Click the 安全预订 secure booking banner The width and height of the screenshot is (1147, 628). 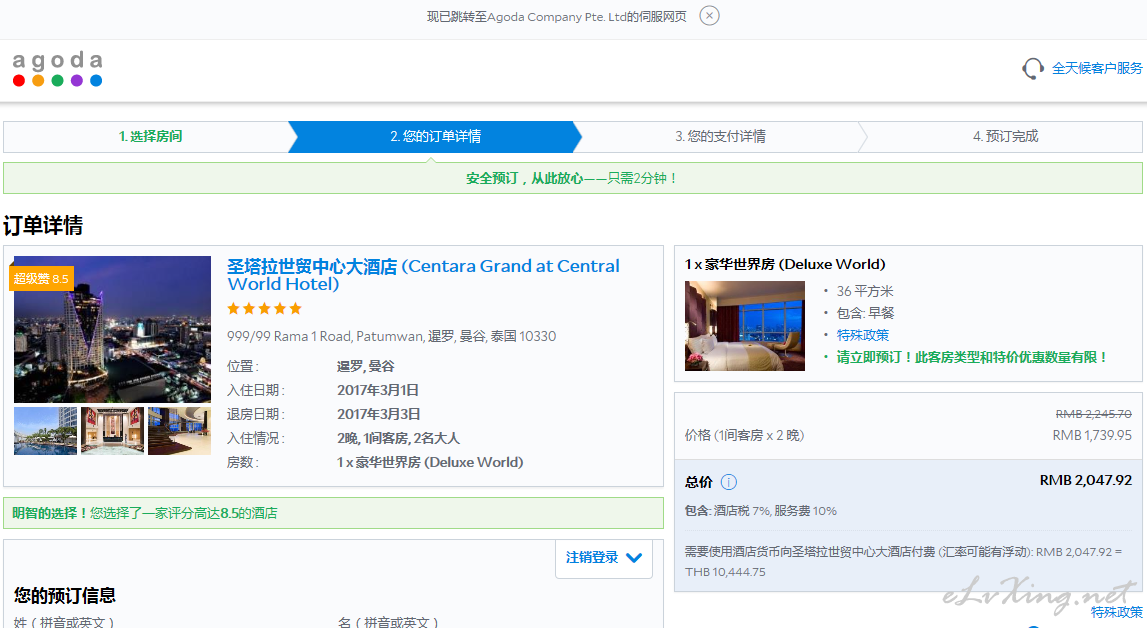pyautogui.click(x=573, y=178)
